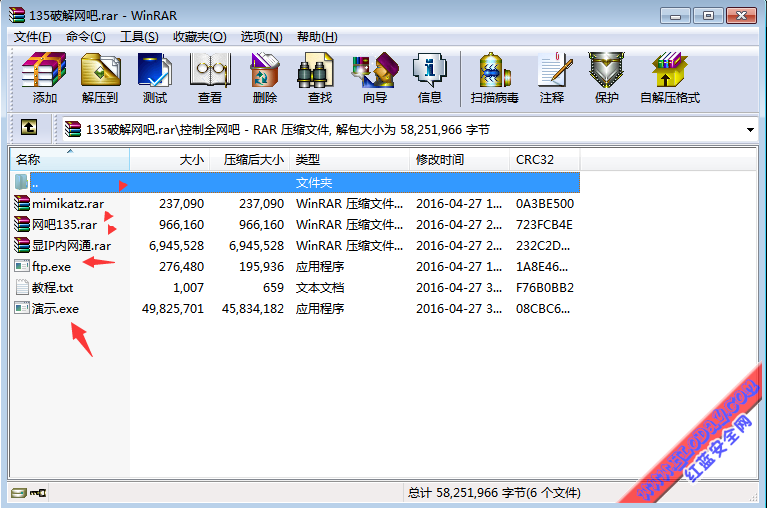Open the 命令(C) menu
Viewport: 767px width, 508px height.
86,37
